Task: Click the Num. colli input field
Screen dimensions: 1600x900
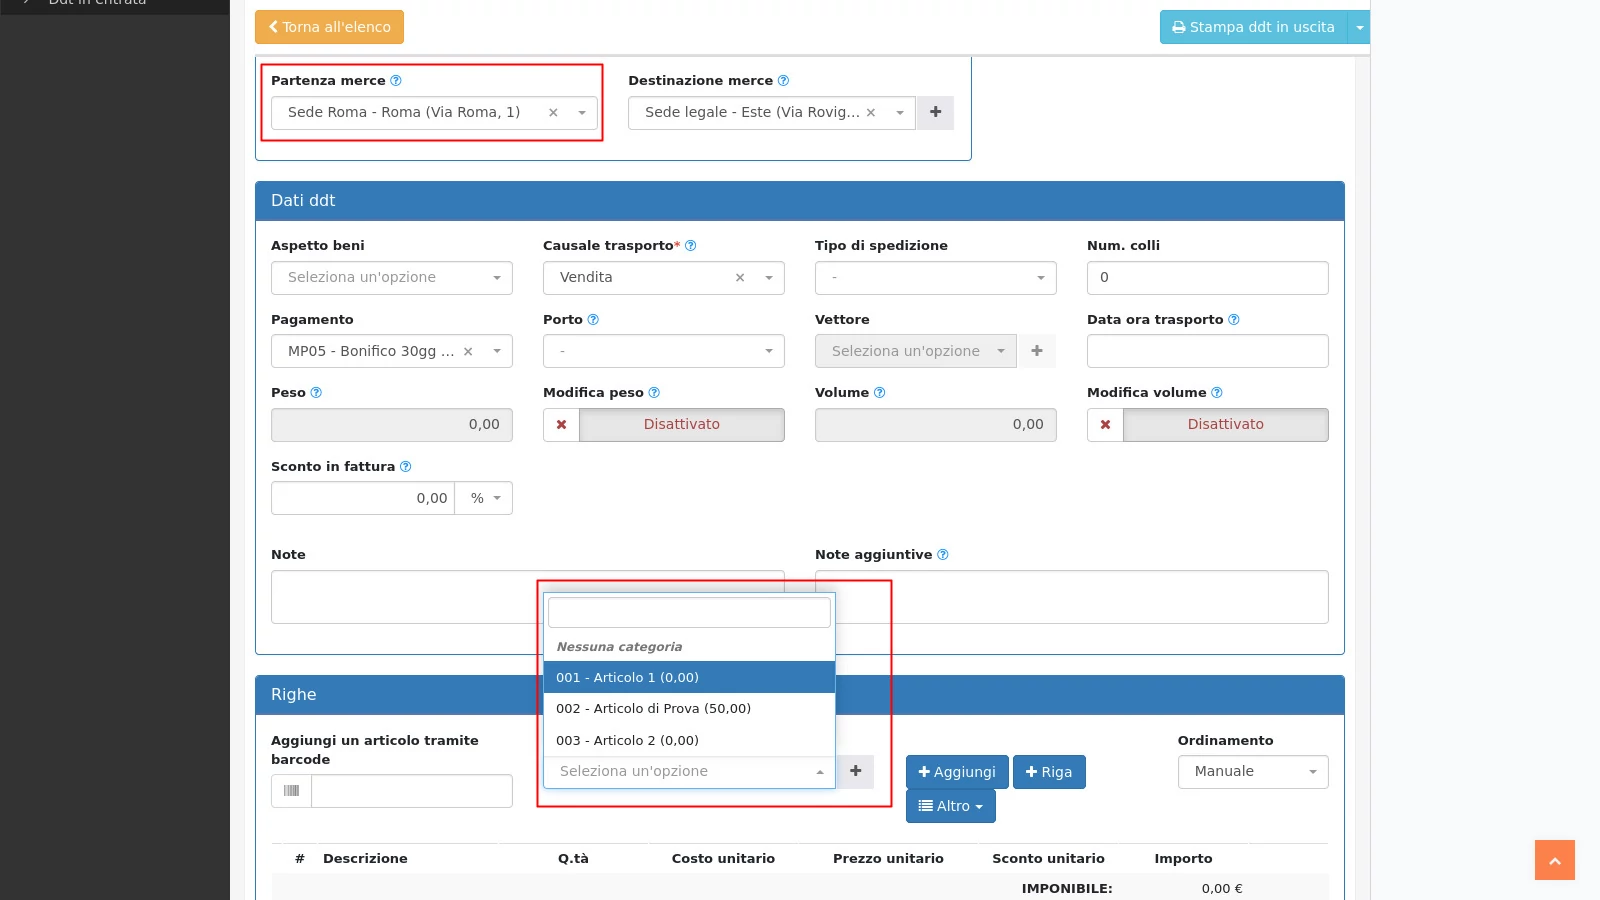Action: click(x=1208, y=278)
